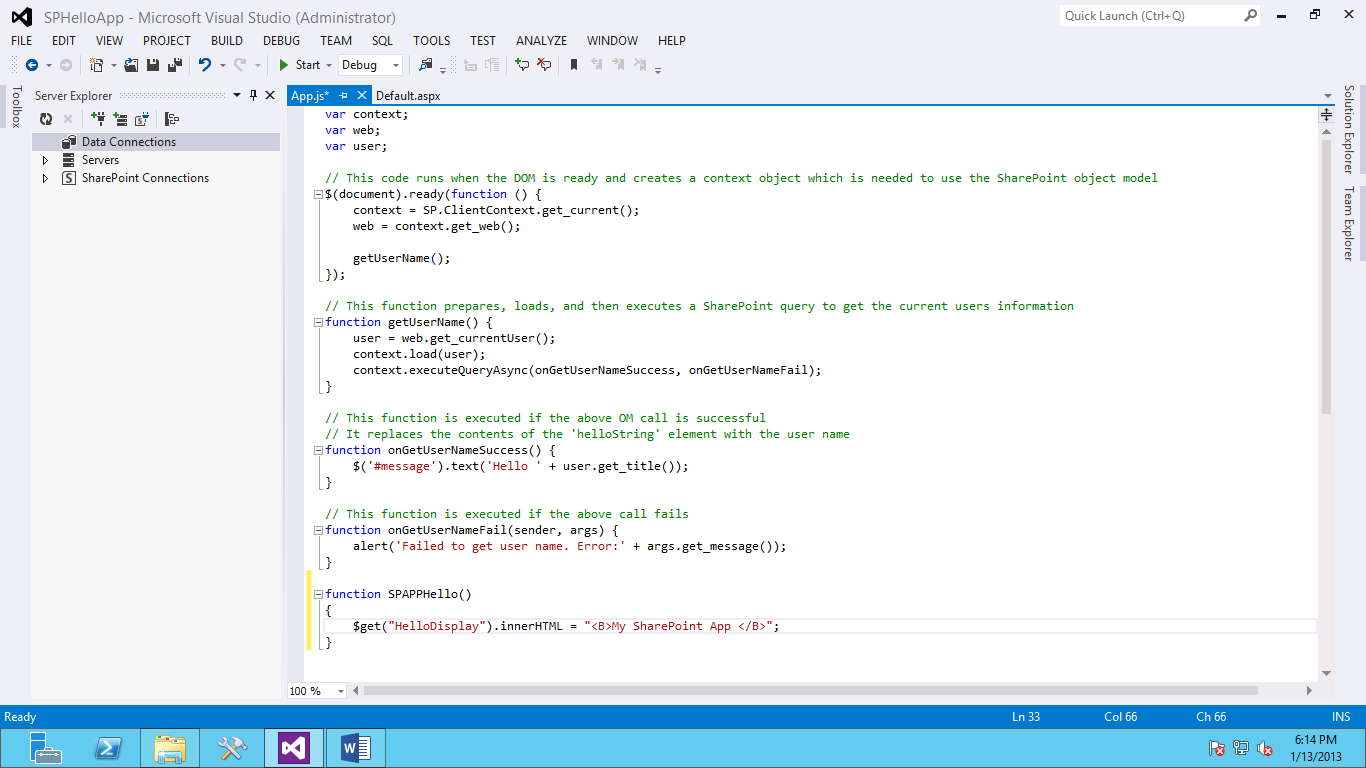Toggle auto-hide pin on Server Explorer
The image size is (1366, 768).
[253, 95]
